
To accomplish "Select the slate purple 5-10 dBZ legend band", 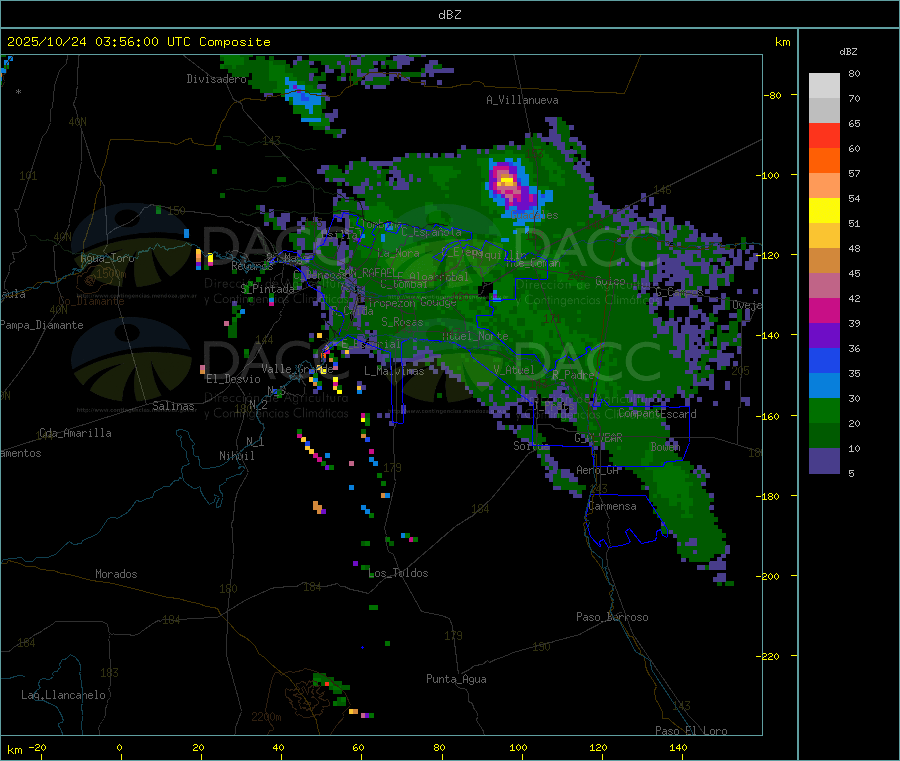I will tap(824, 461).
